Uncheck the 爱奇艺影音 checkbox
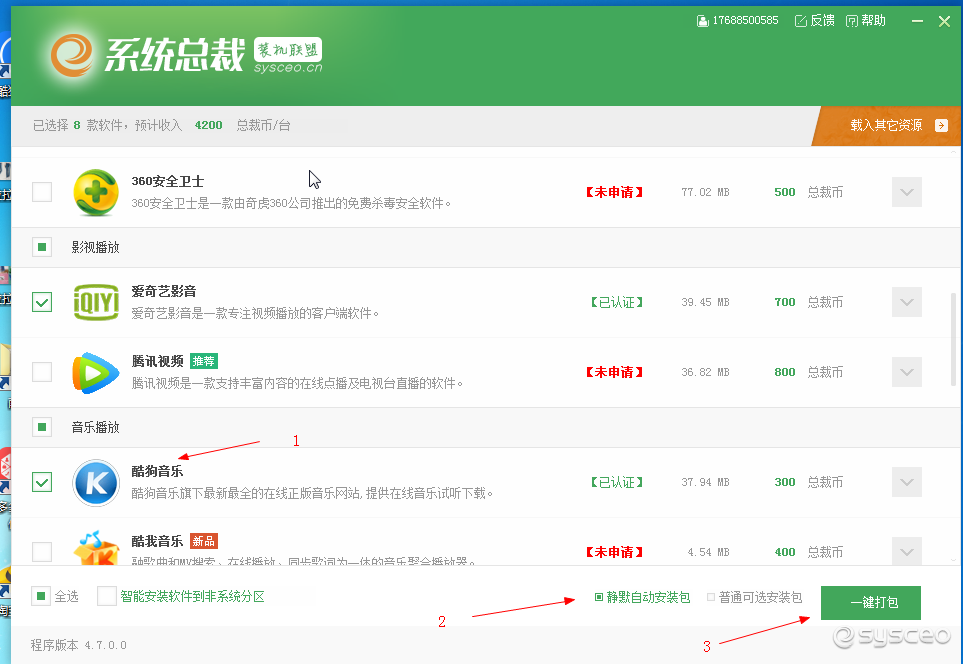Viewport: 963px width, 664px height. pyautogui.click(x=42, y=302)
